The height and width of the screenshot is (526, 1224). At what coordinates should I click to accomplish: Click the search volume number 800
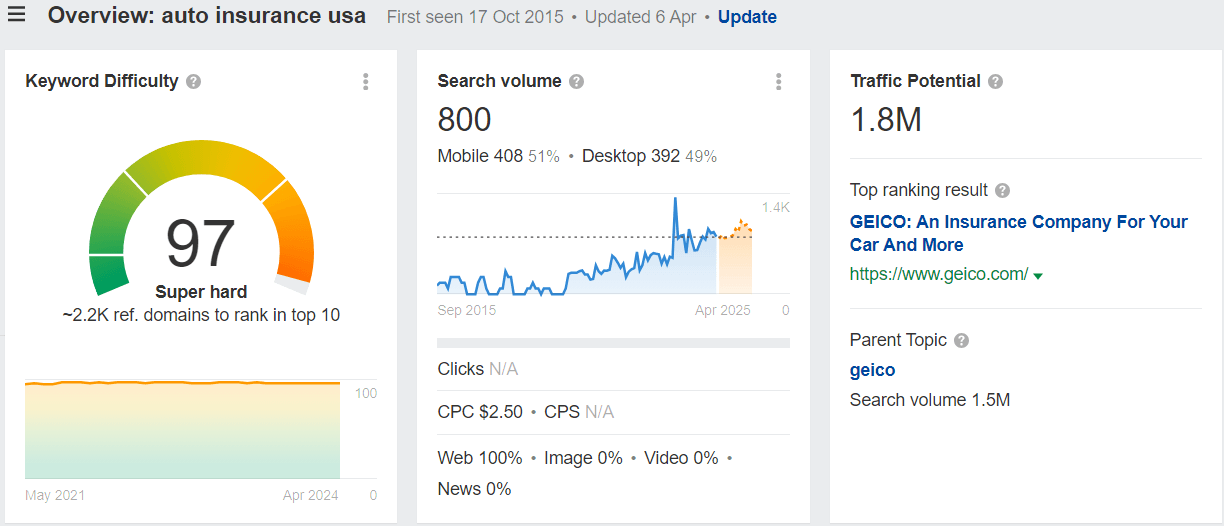click(x=464, y=120)
